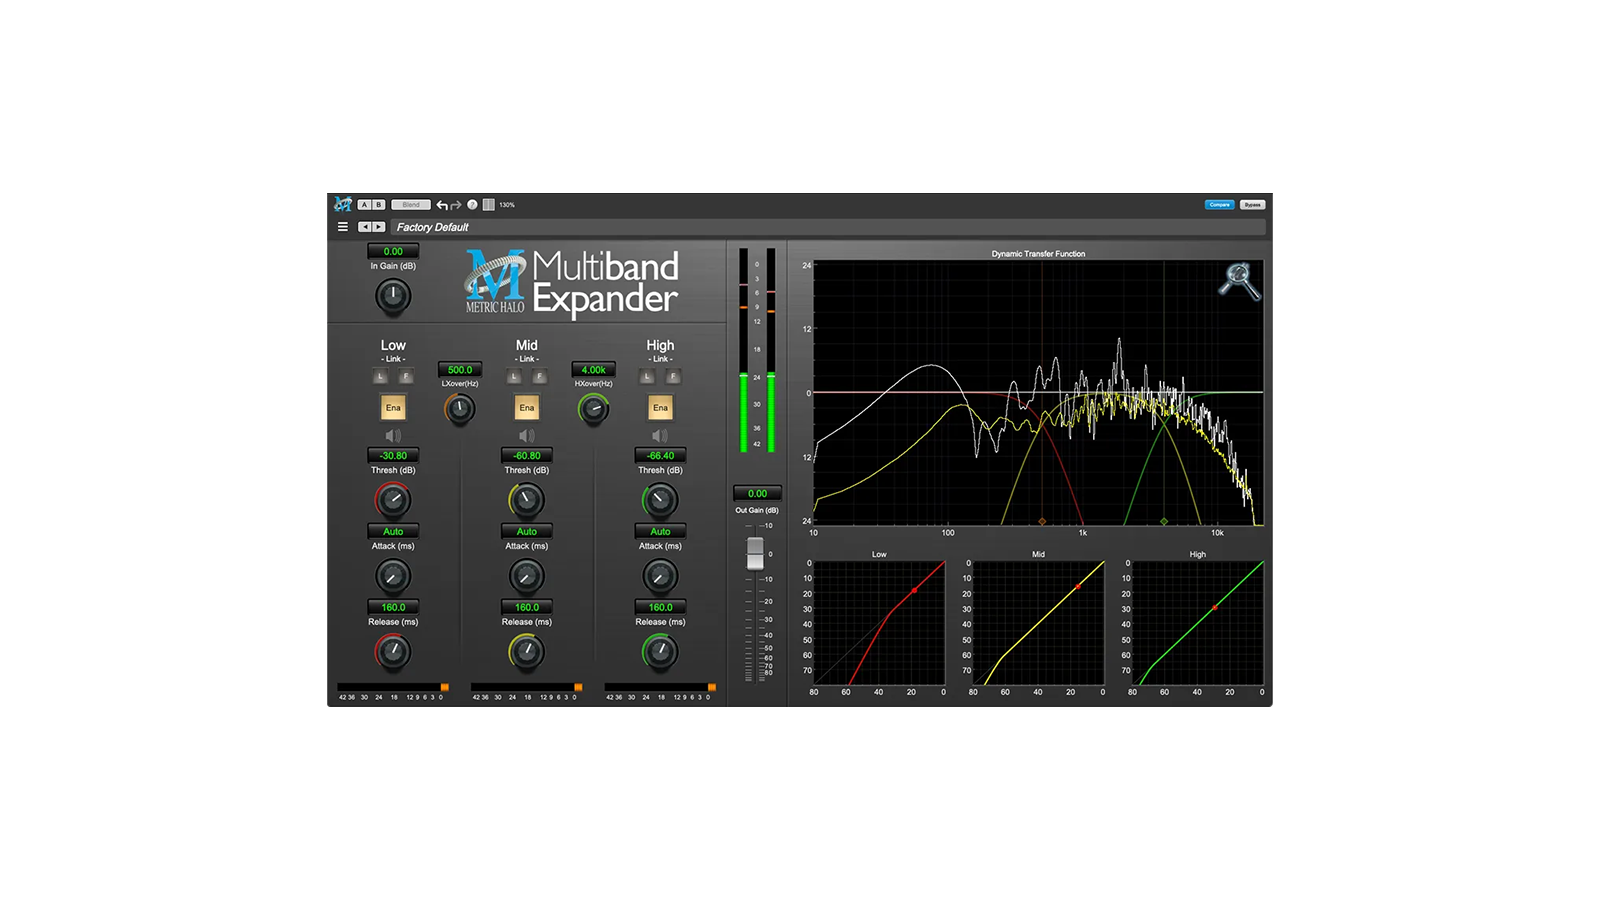This screenshot has height=900, width=1600.
Task: Click the Bypass button
Action: point(1252,205)
